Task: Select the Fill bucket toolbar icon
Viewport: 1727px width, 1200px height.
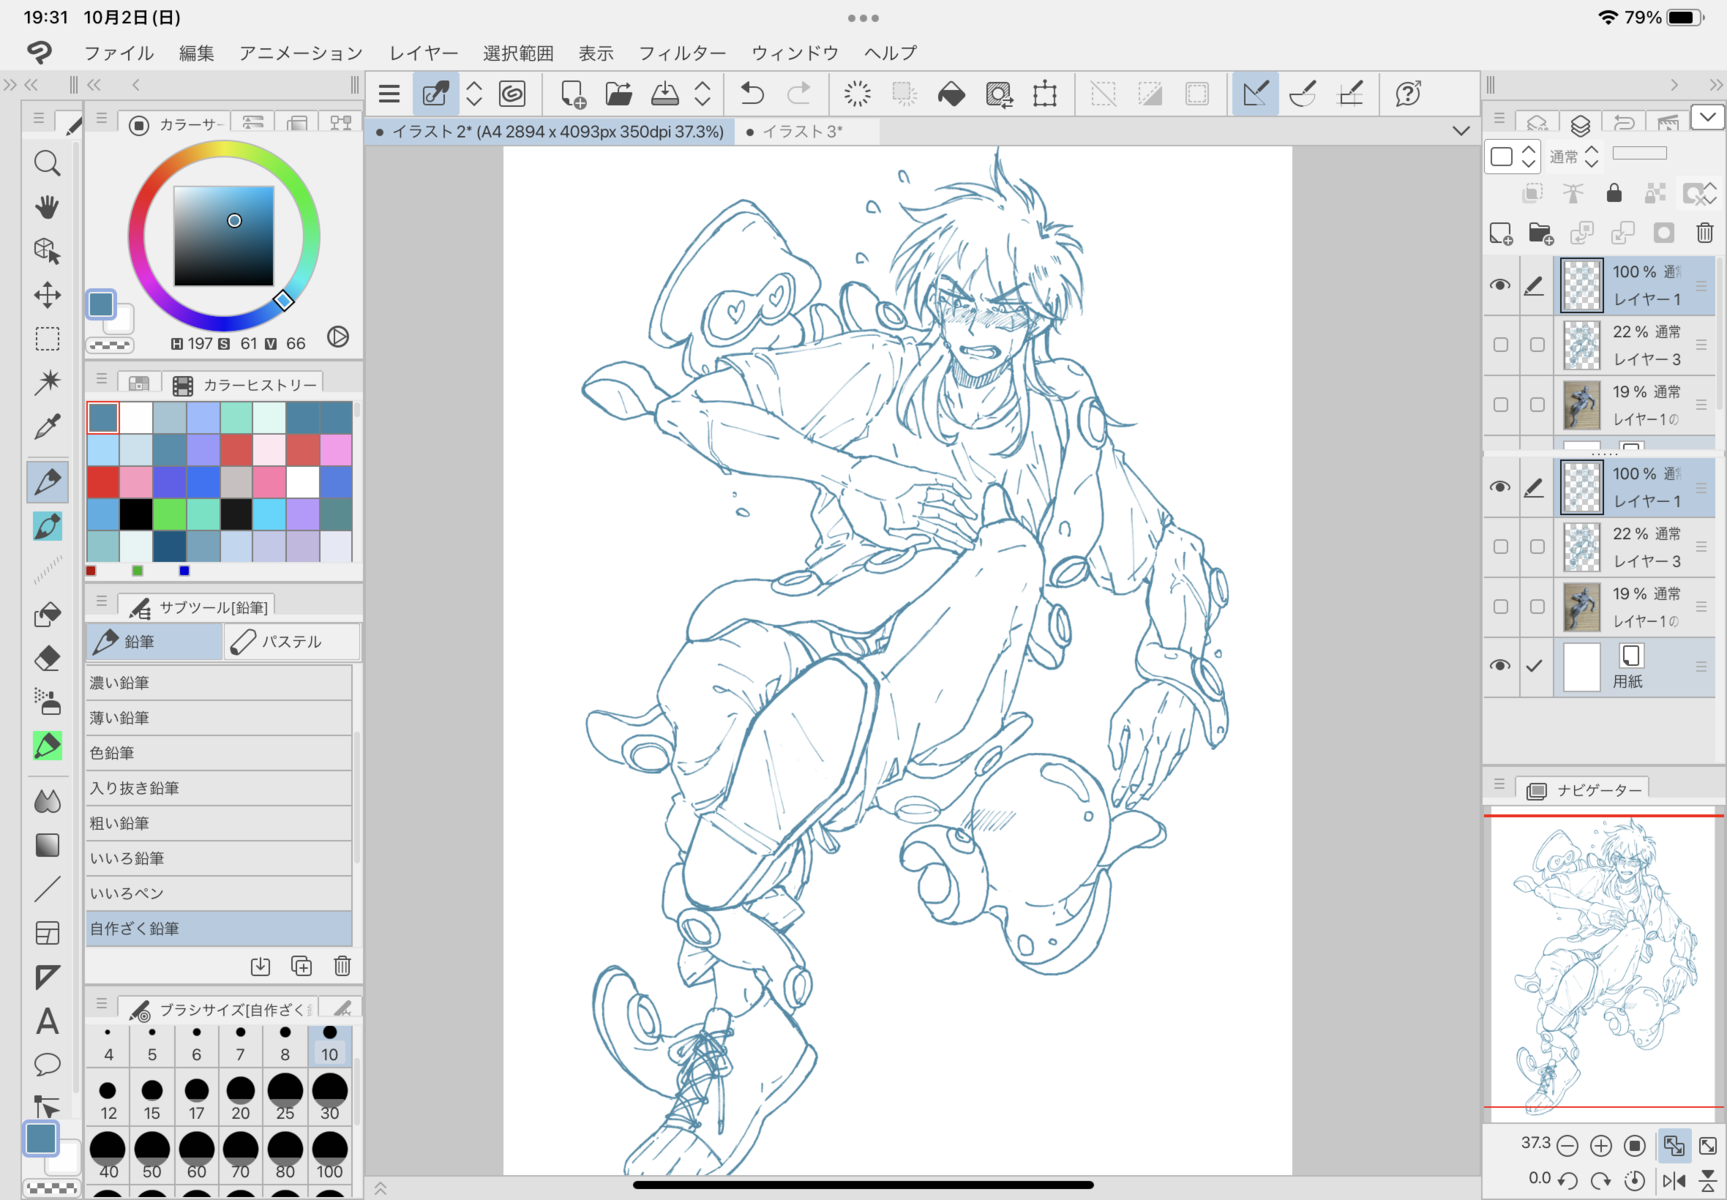Action: point(951,94)
